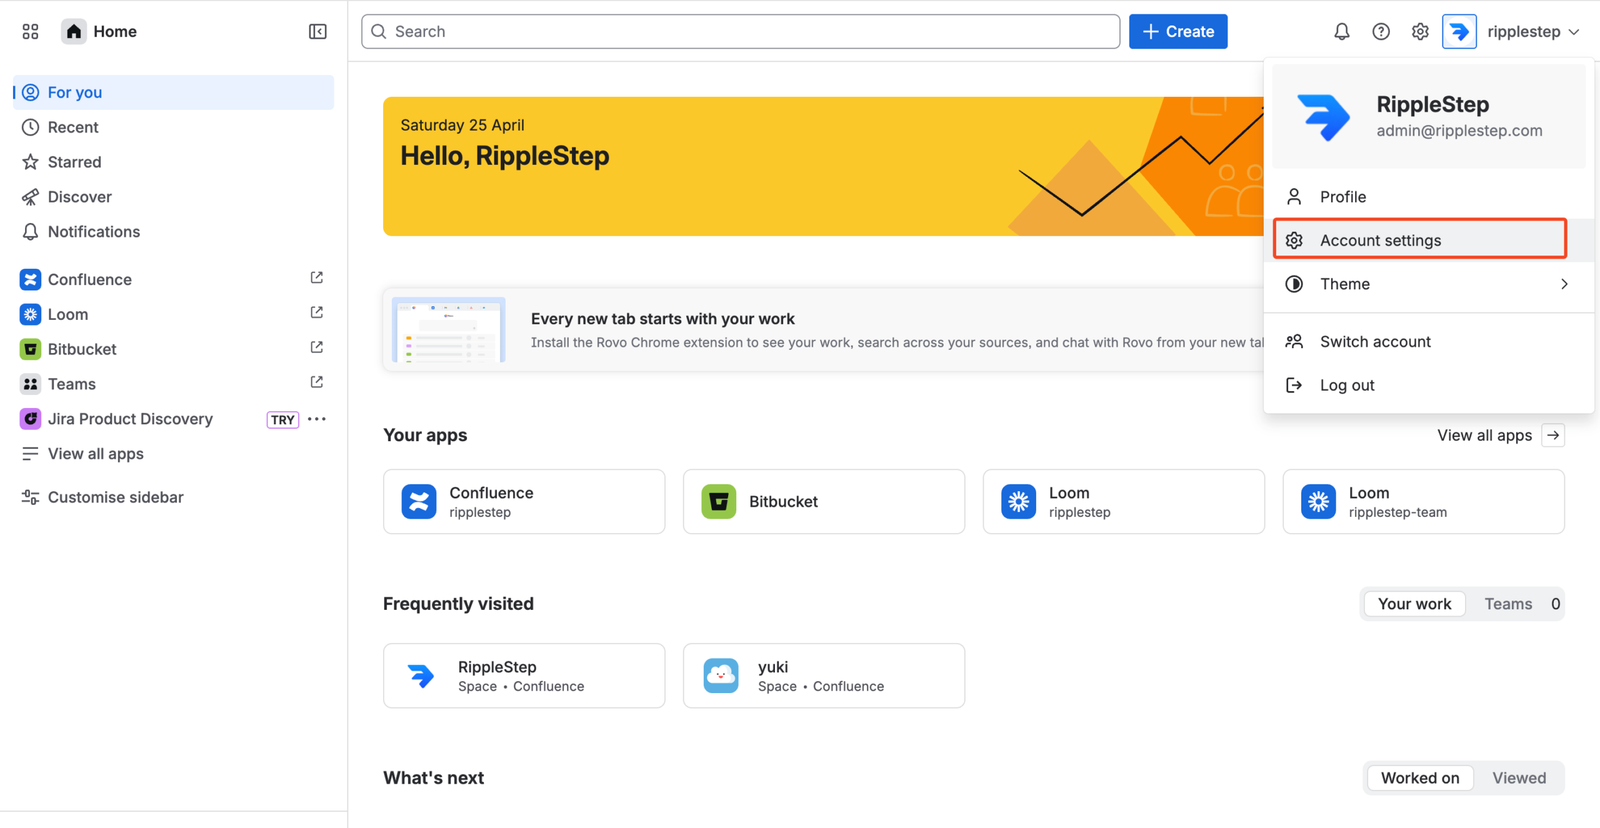Open more options for Jira Product Discovery
Image resolution: width=1600 pixels, height=828 pixels.
point(317,419)
